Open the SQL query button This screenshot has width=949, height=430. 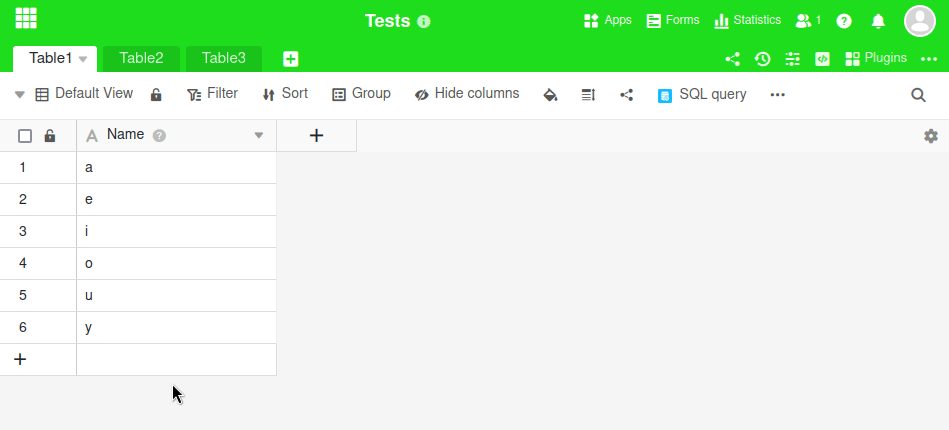(x=702, y=94)
